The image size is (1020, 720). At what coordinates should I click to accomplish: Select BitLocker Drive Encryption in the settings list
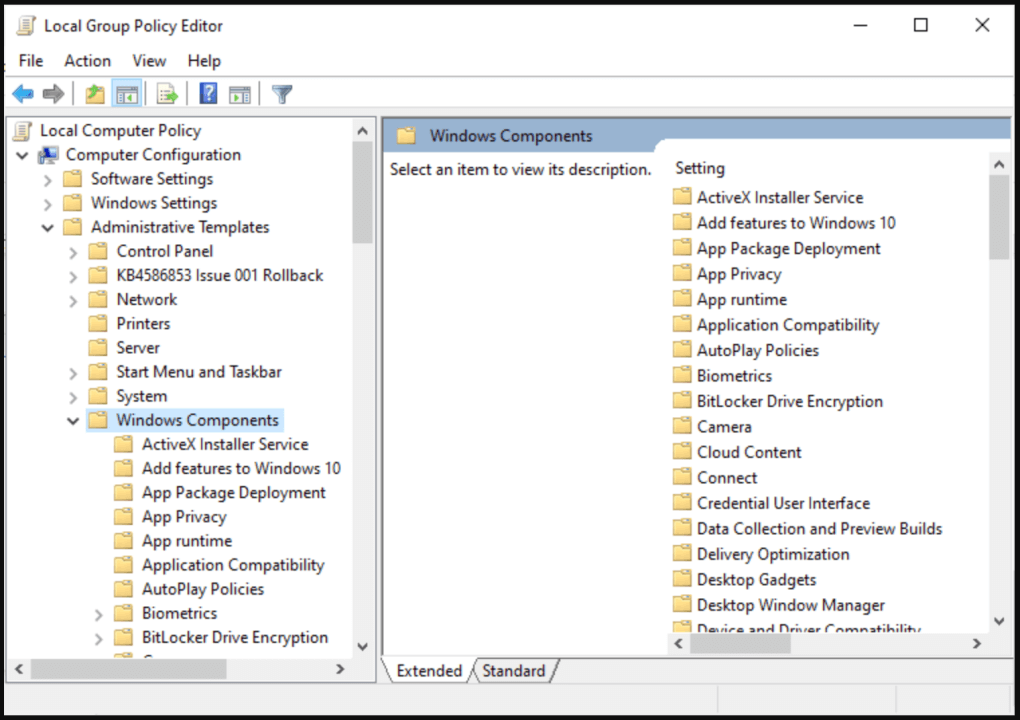point(788,400)
